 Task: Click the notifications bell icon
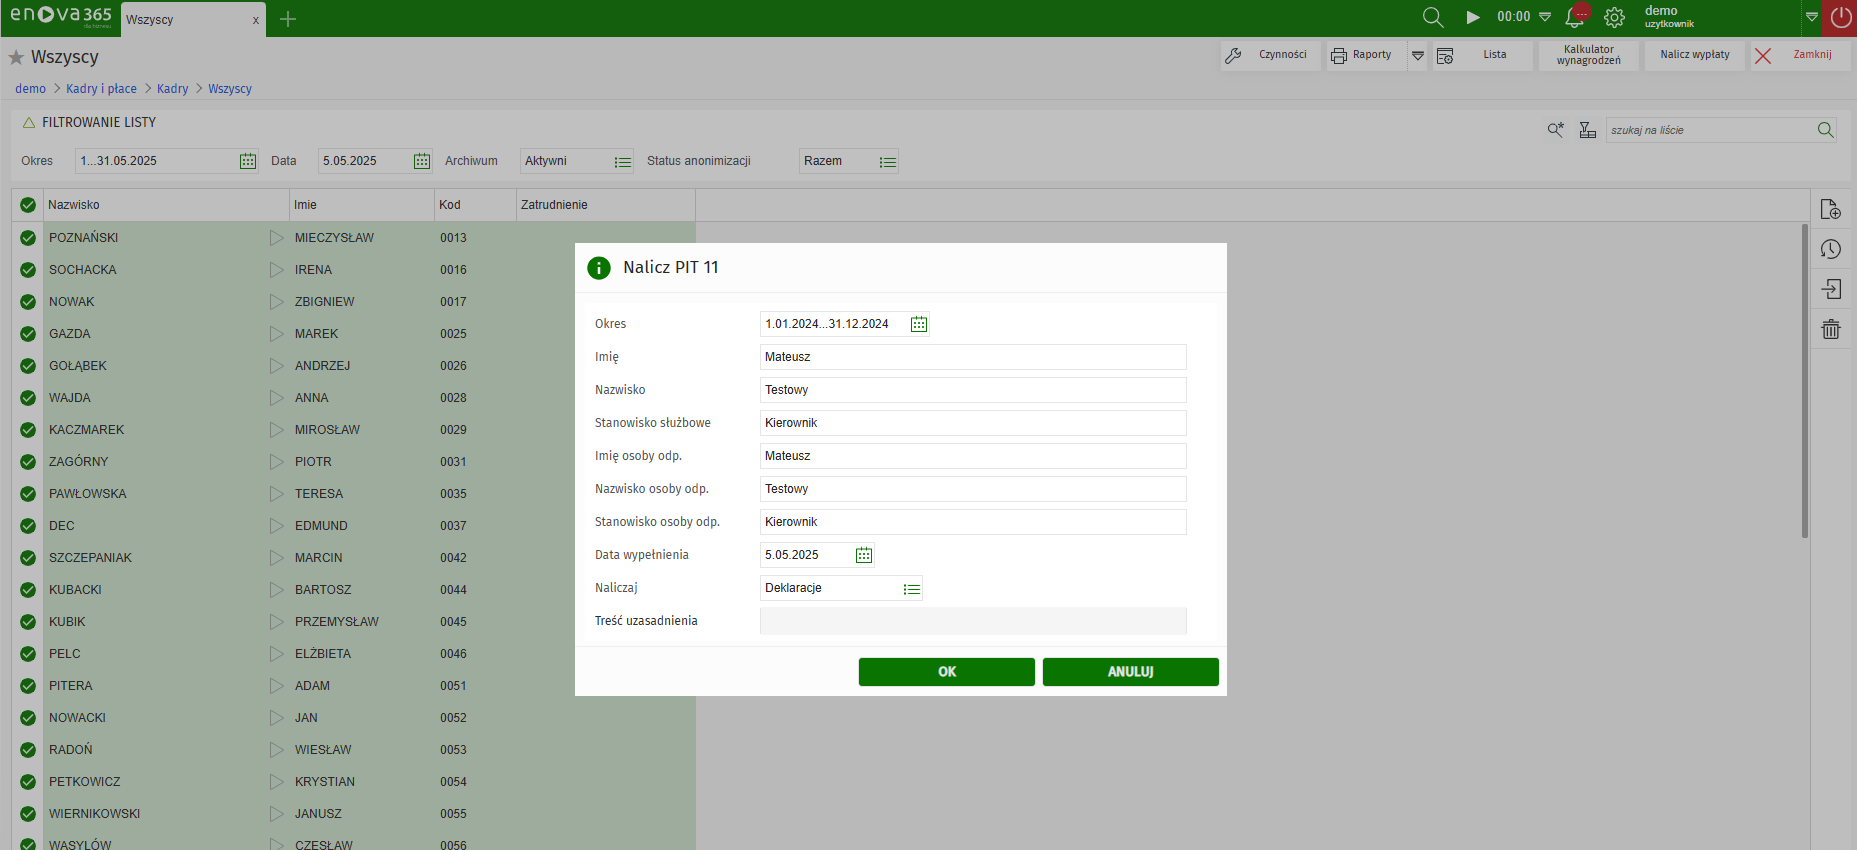pyautogui.click(x=1575, y=17)
